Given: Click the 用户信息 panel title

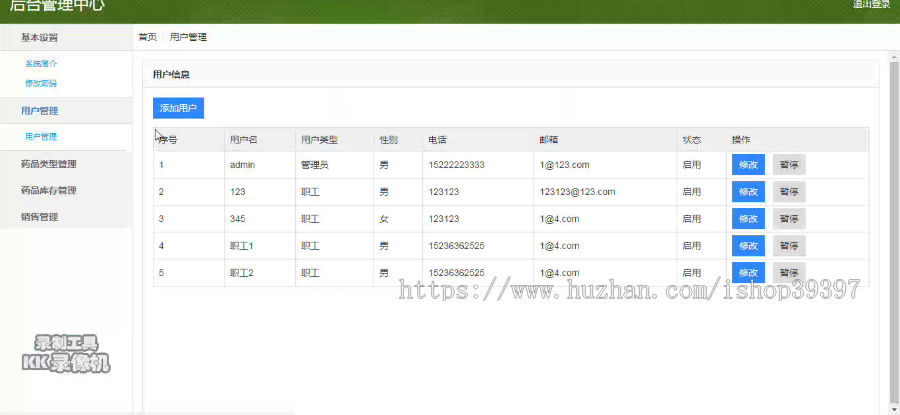Looking at the screenshot, I should [172, 75].
